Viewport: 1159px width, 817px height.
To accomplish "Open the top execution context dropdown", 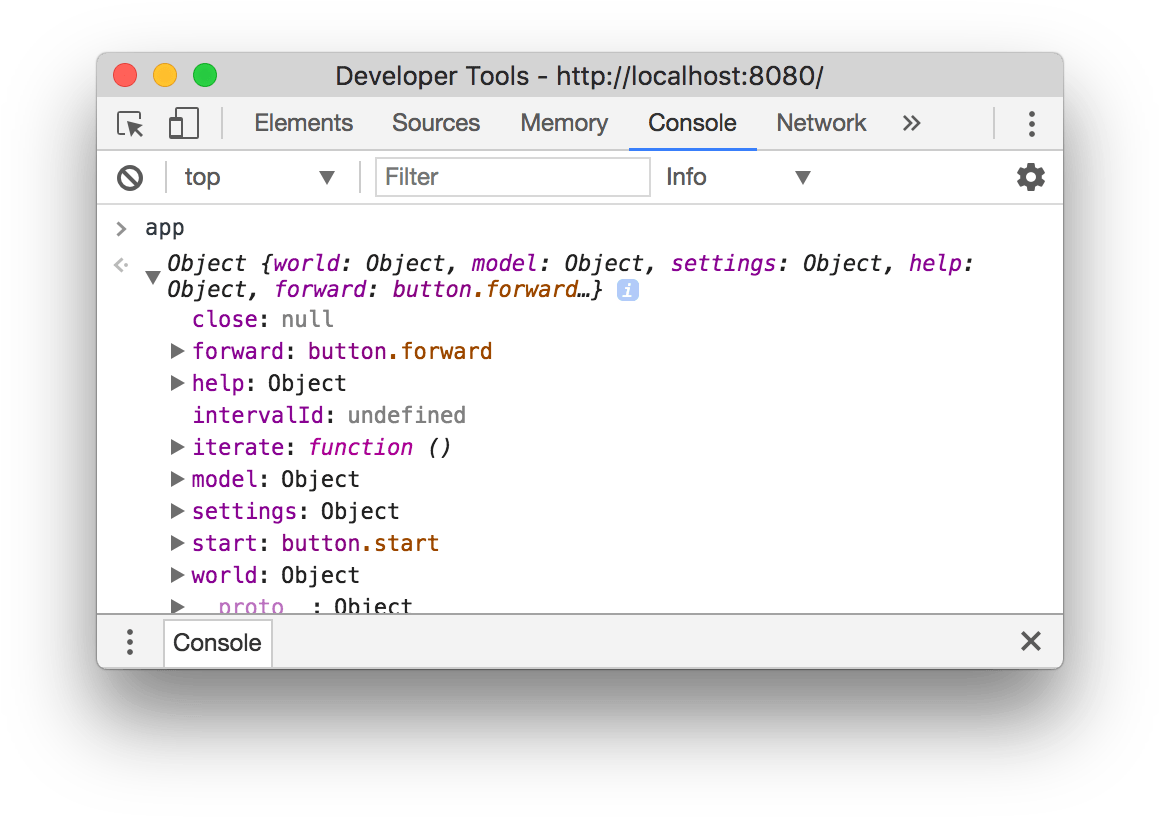I will click(x=259, y=178).
